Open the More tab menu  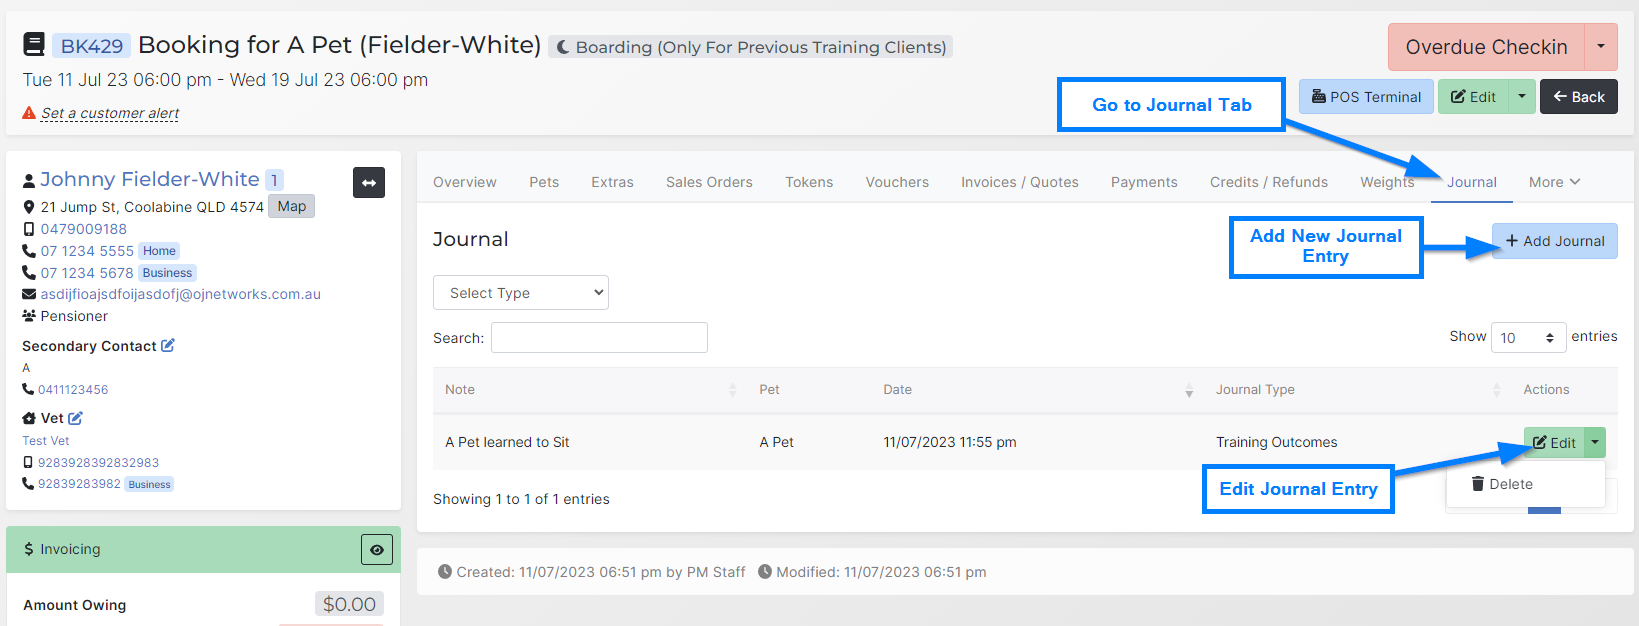[1554, 182]
